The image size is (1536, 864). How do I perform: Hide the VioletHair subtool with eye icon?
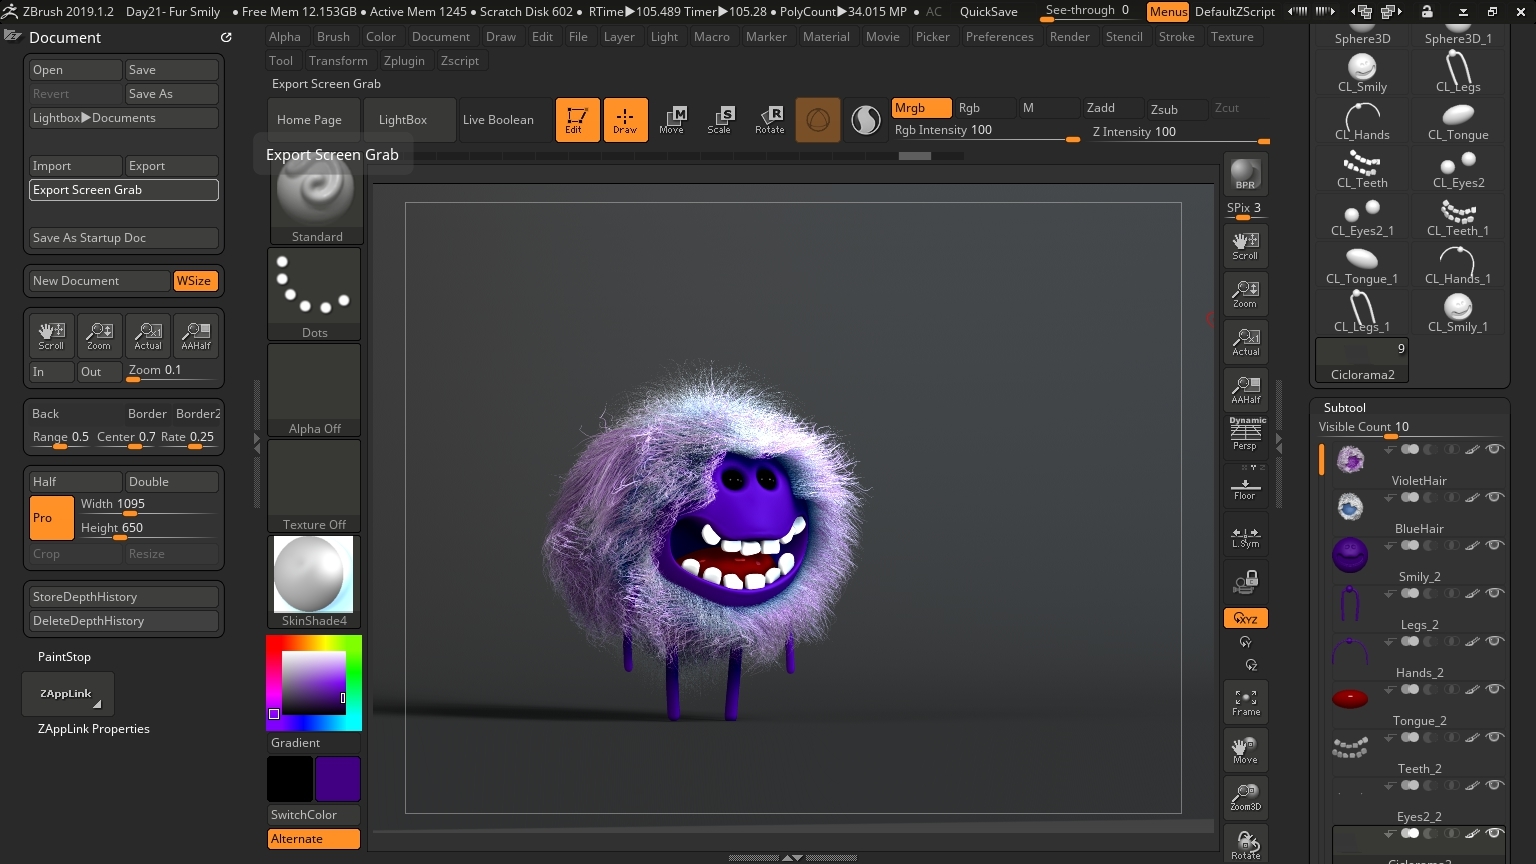[1494, 449]
